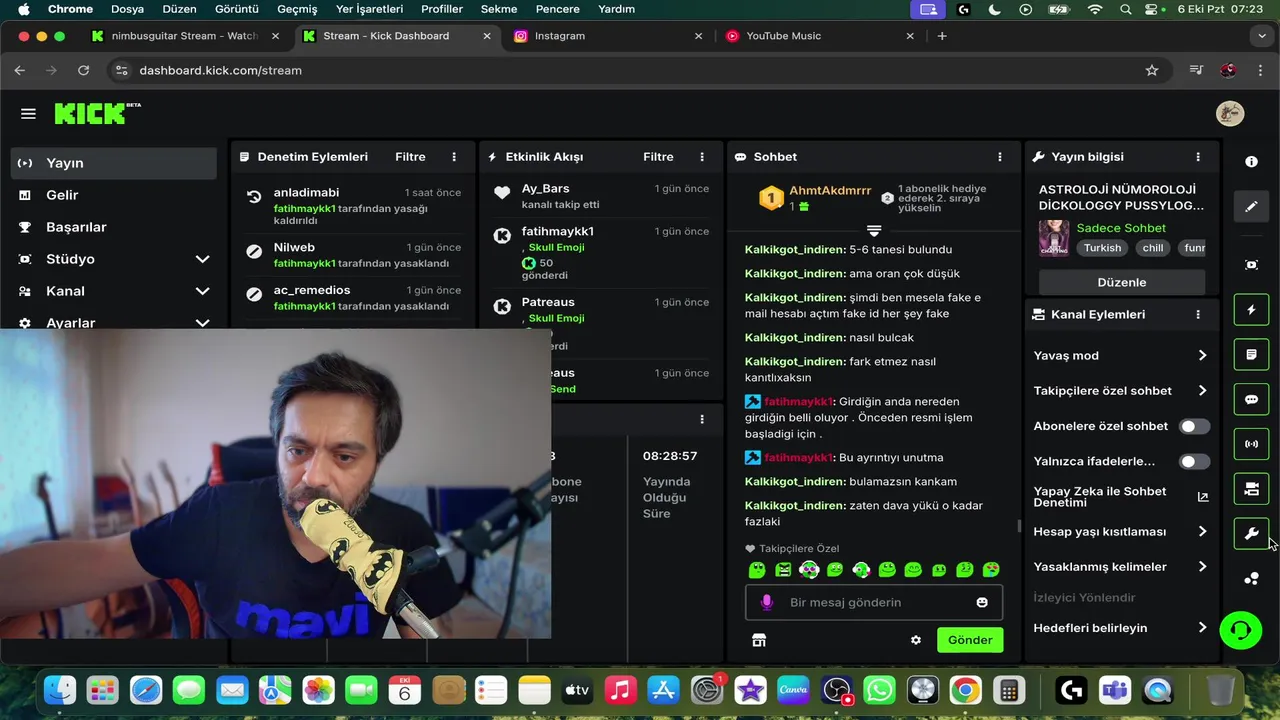Screen dimensions: 1280x720
Task: Bookmark this page with the star icon
Action: tap(1152, 70)
